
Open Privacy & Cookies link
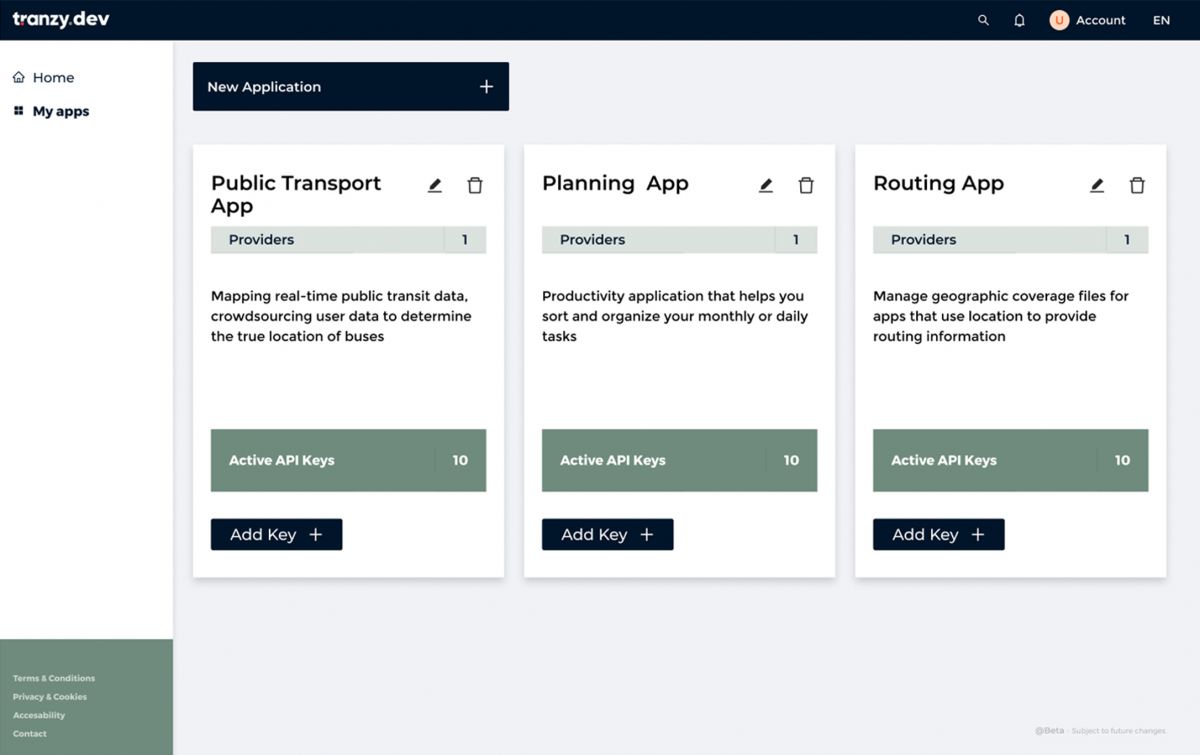coord(50,697)
